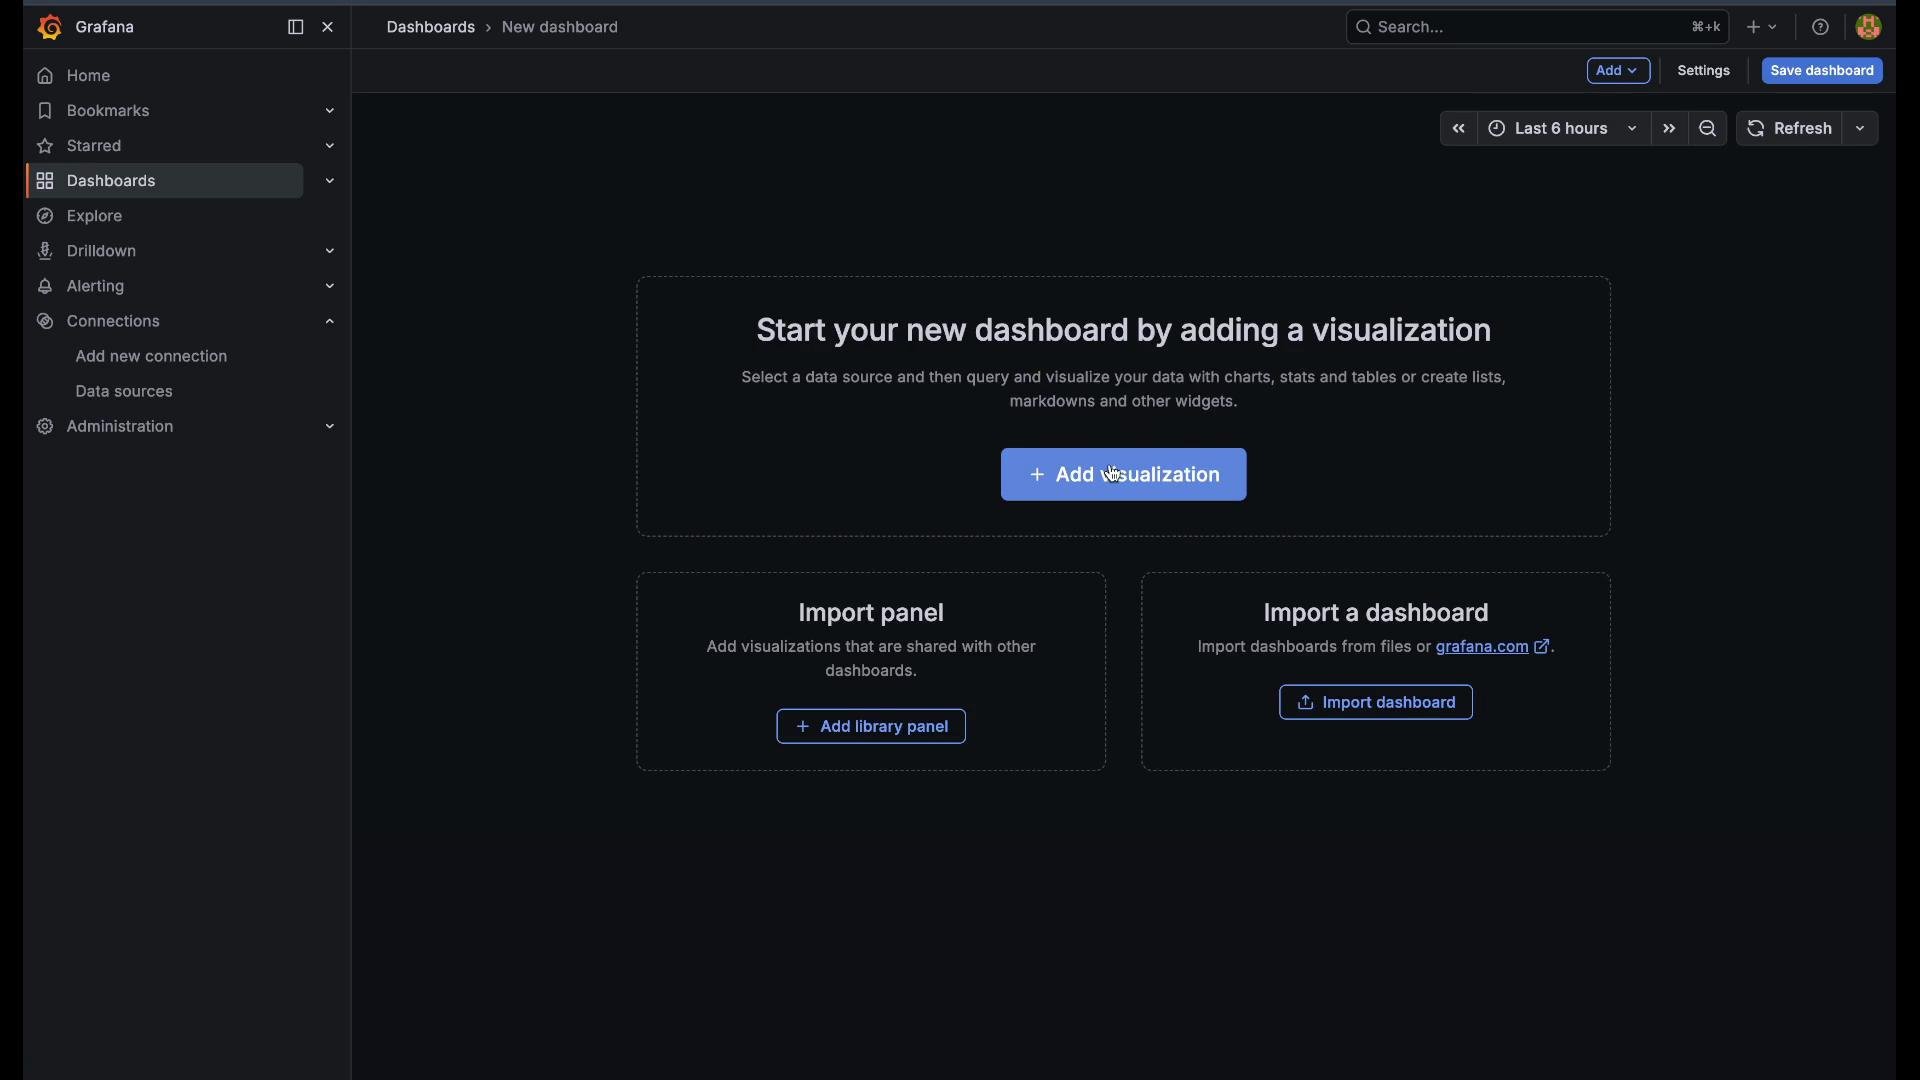Screen dimensions: 1920x1080
Task: Click the Connections icon
Action: point(45,321)
